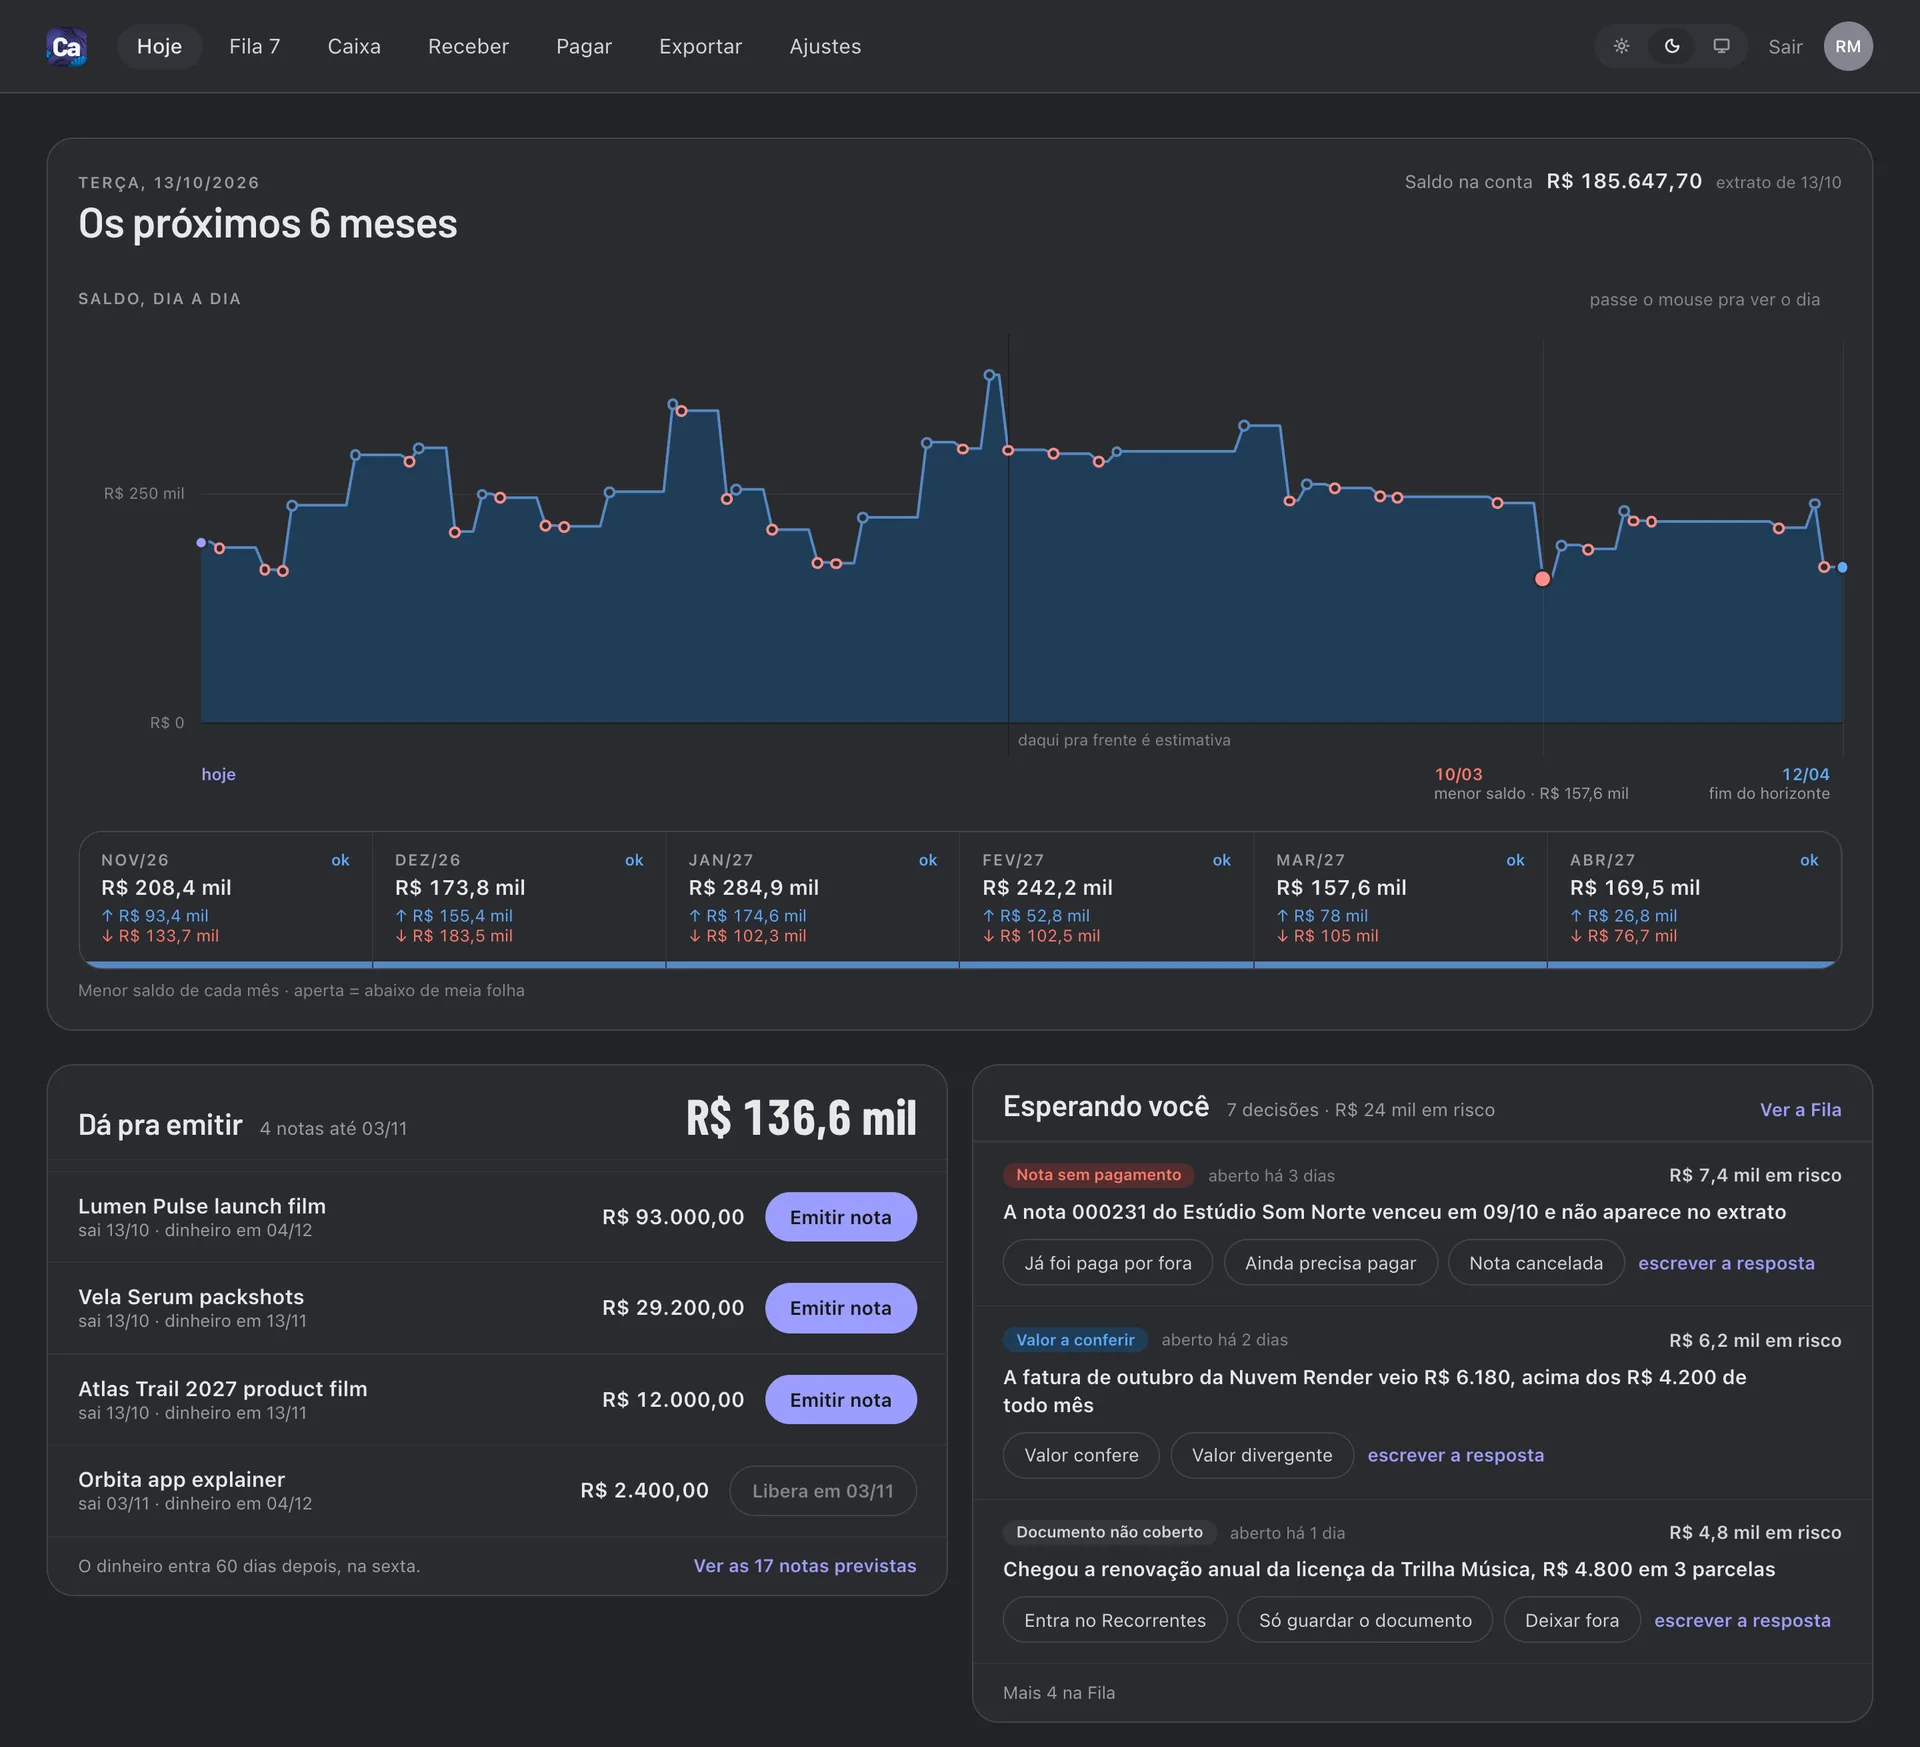The height and width of the screenshot is (1747, 1920).
Task: Write answer for Trilha Música renewal
Action: point(1742,1621)
